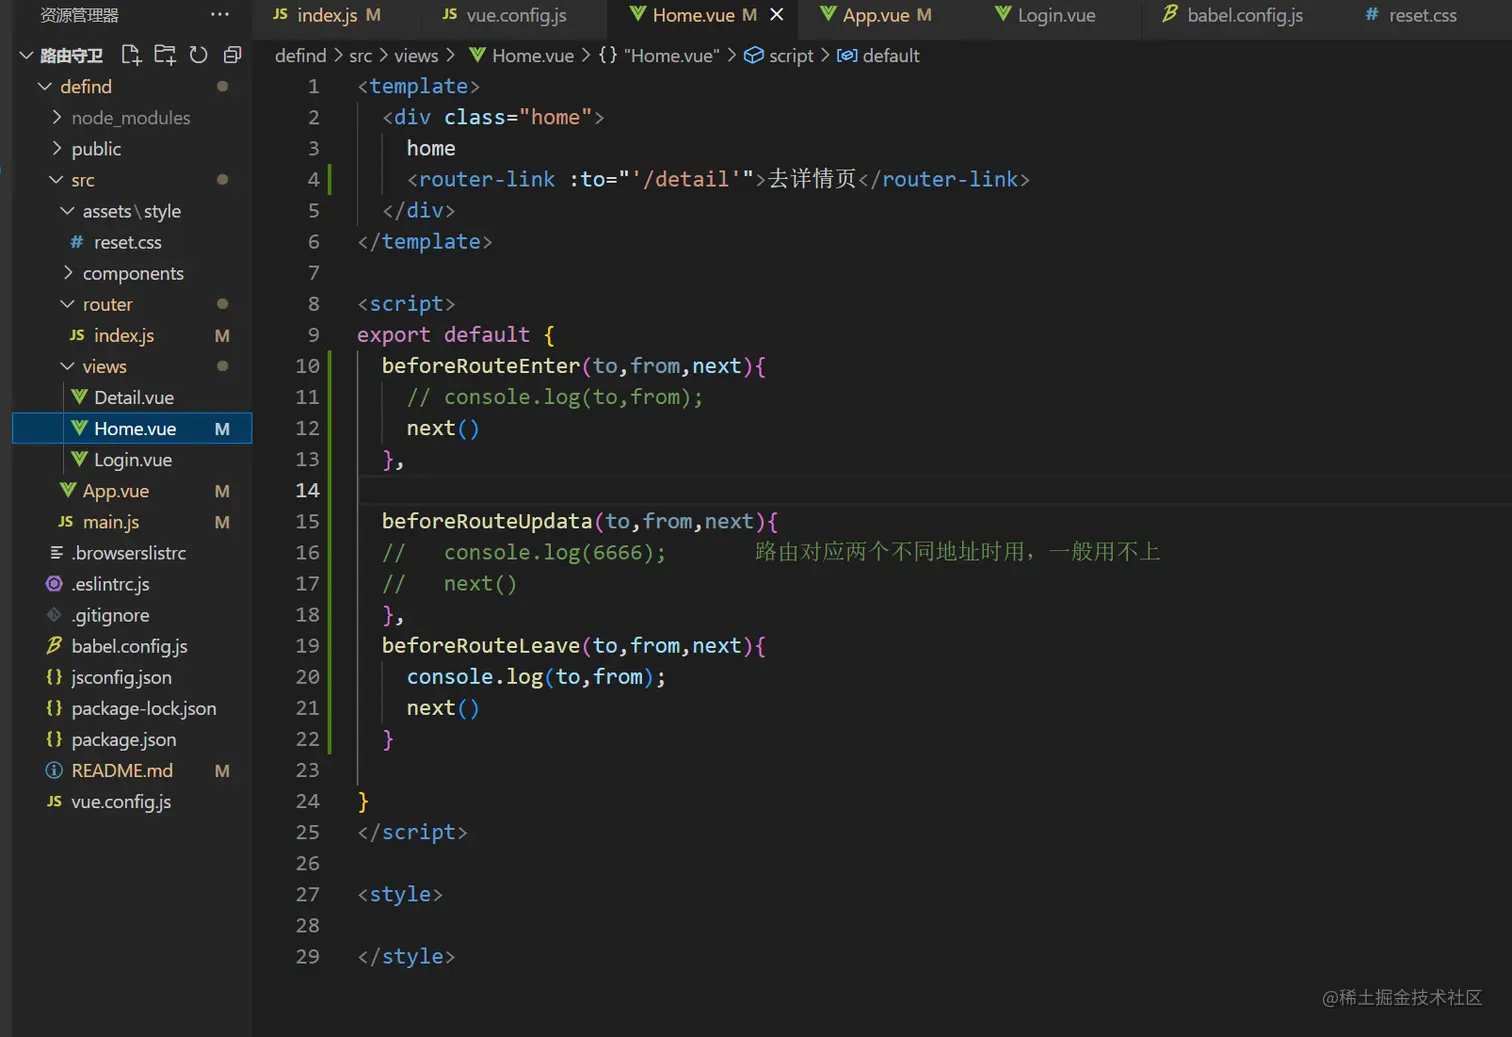
Task: Collapse the src folder
Action: coord(56,180)
